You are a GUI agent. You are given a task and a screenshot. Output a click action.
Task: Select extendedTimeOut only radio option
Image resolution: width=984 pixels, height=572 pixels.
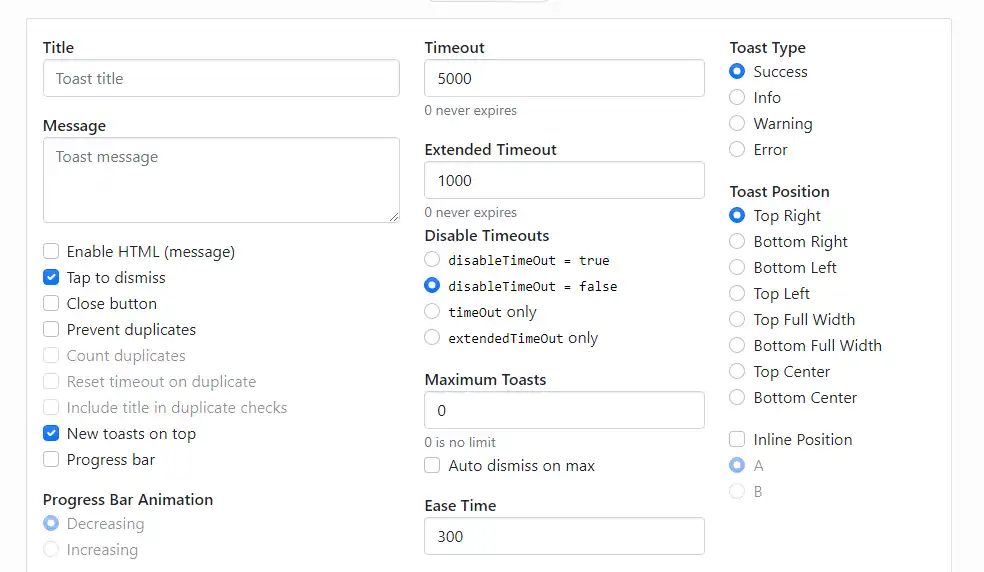(x=432, y=338)
